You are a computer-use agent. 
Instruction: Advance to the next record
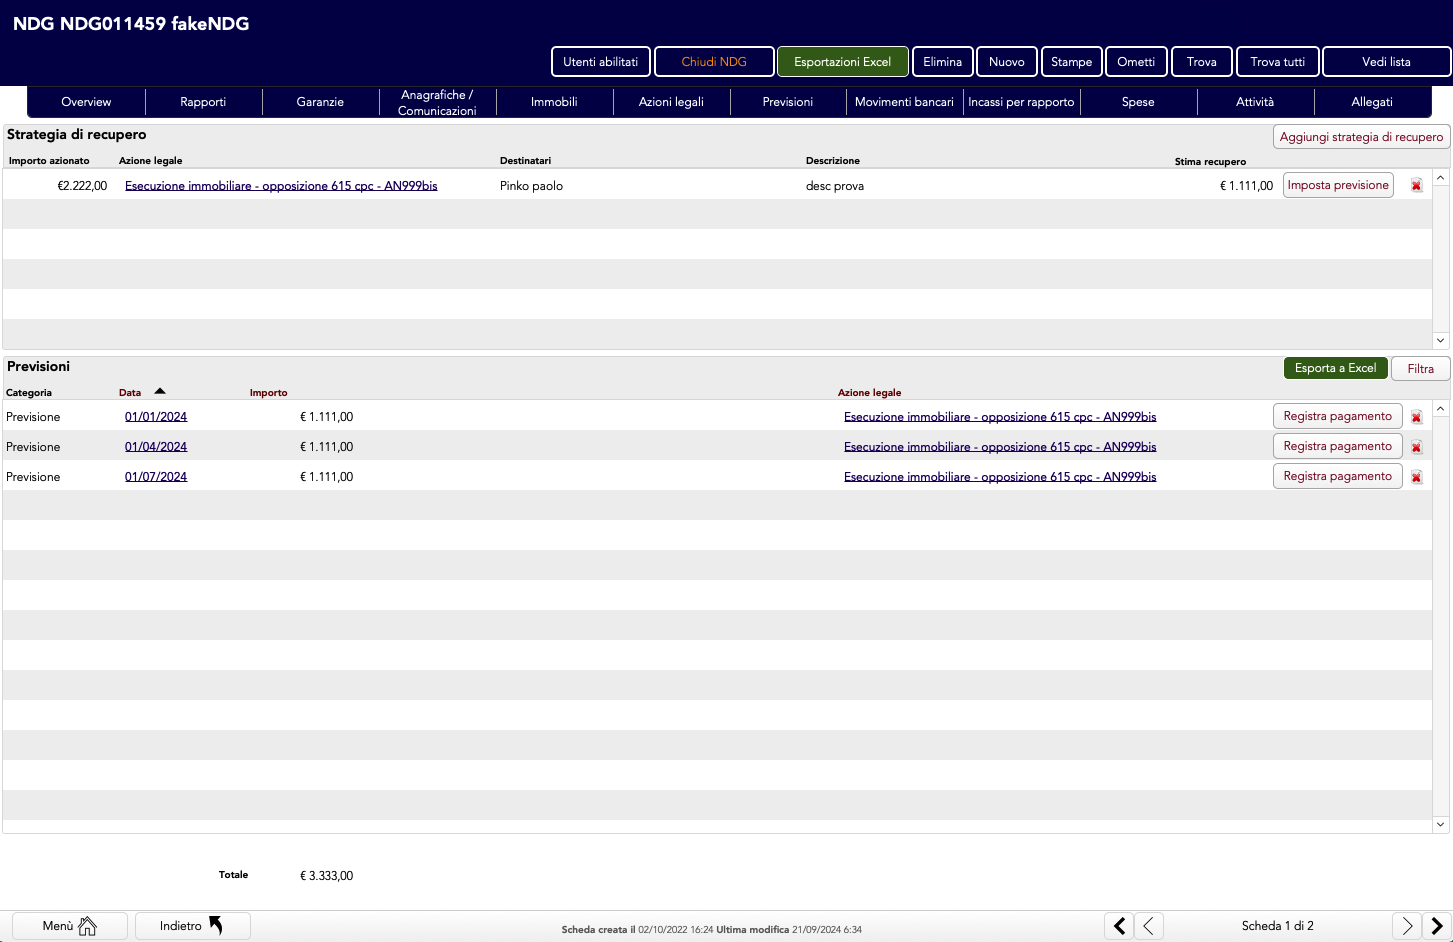point(1406,926)
